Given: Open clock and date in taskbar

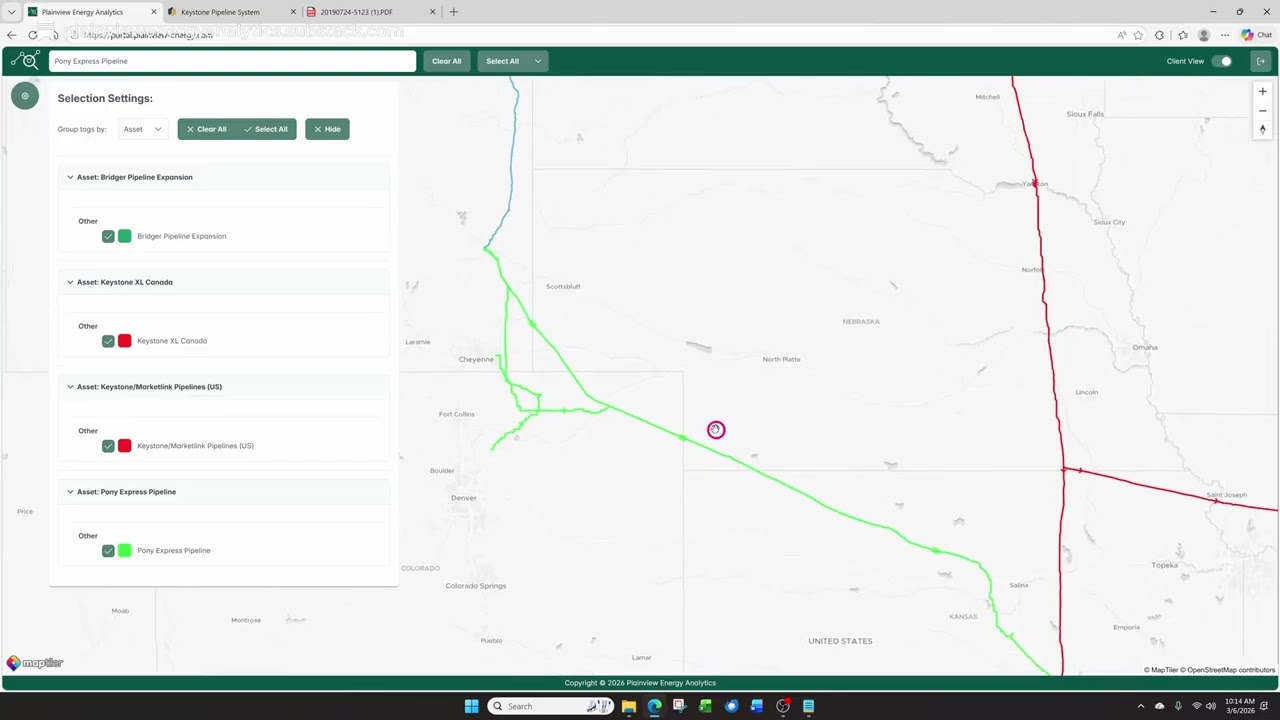Looking at the screenshot, I should click(x=1242, y=706).
